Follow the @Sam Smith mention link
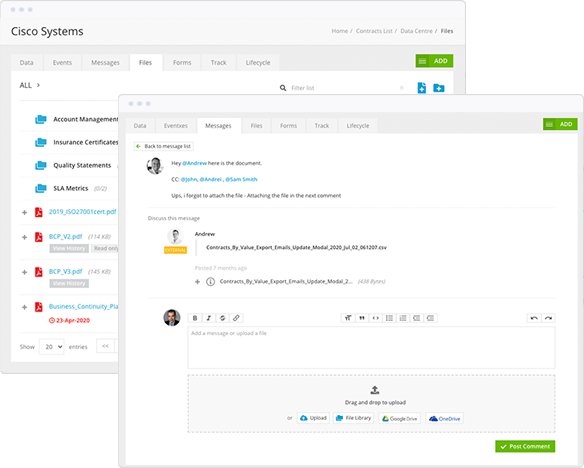584x468 pixels. pyautogui.click(x=241, y=179)
